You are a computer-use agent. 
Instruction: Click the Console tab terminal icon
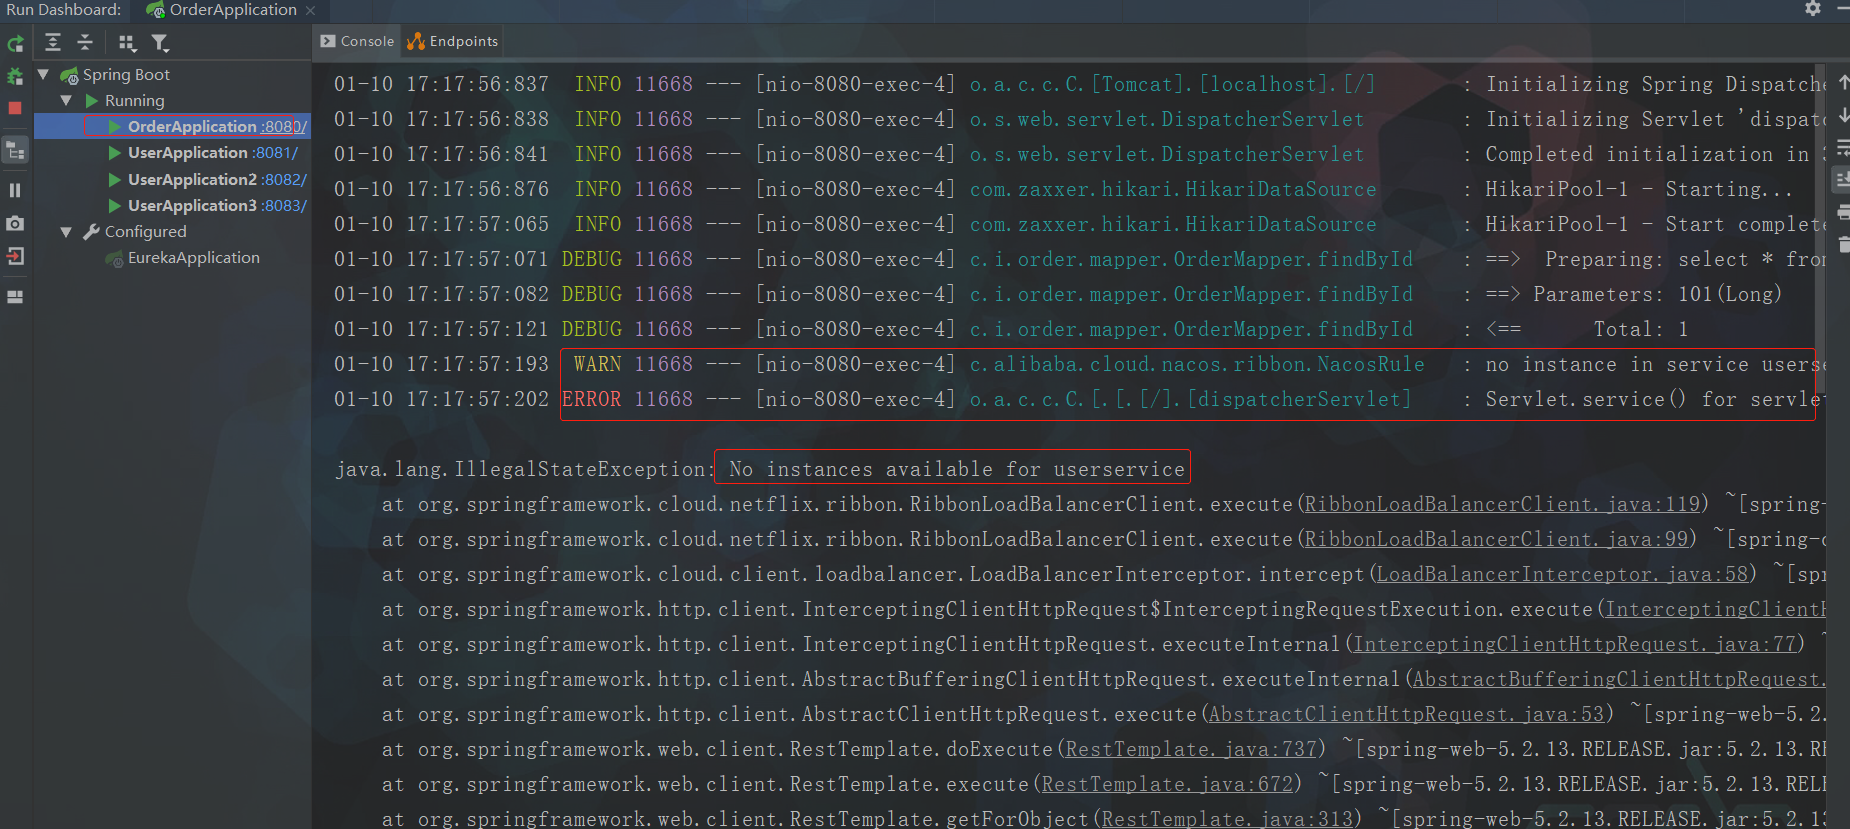pos(328,41)
